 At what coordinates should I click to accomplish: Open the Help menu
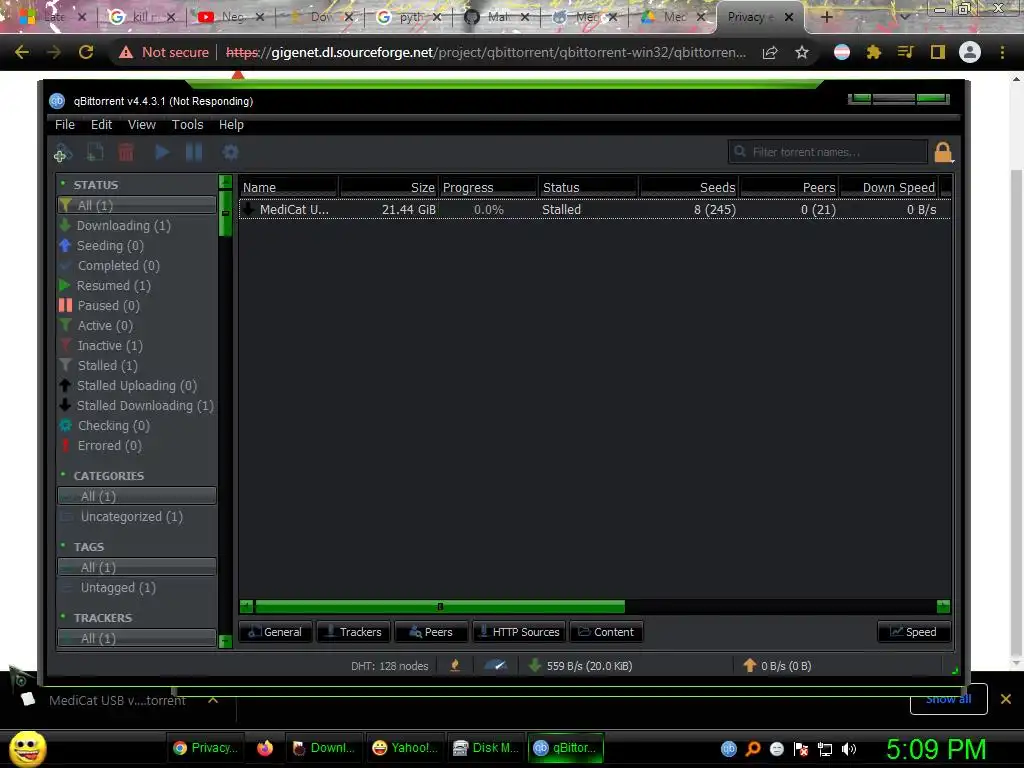click(231, 125)
